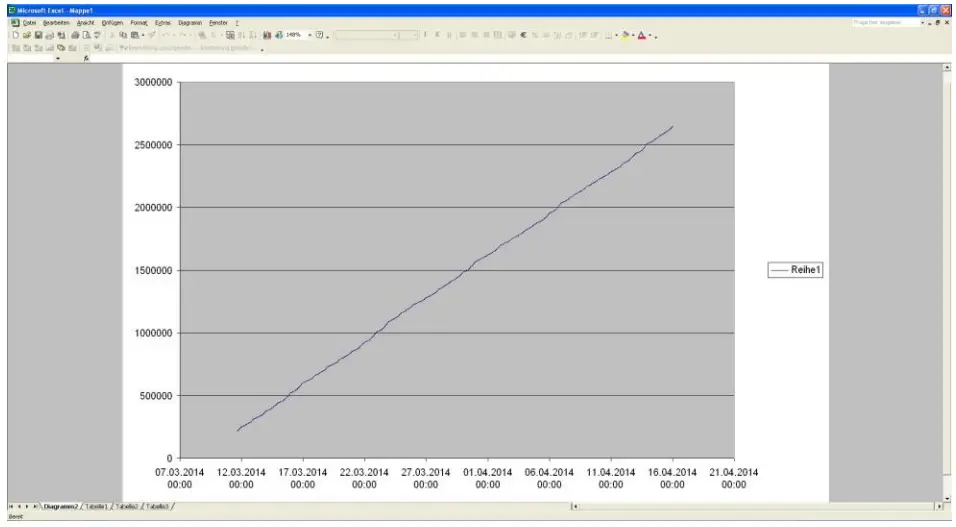Select the 500000 y-axis label
956x527 pixels.
[x=156, y=396]
